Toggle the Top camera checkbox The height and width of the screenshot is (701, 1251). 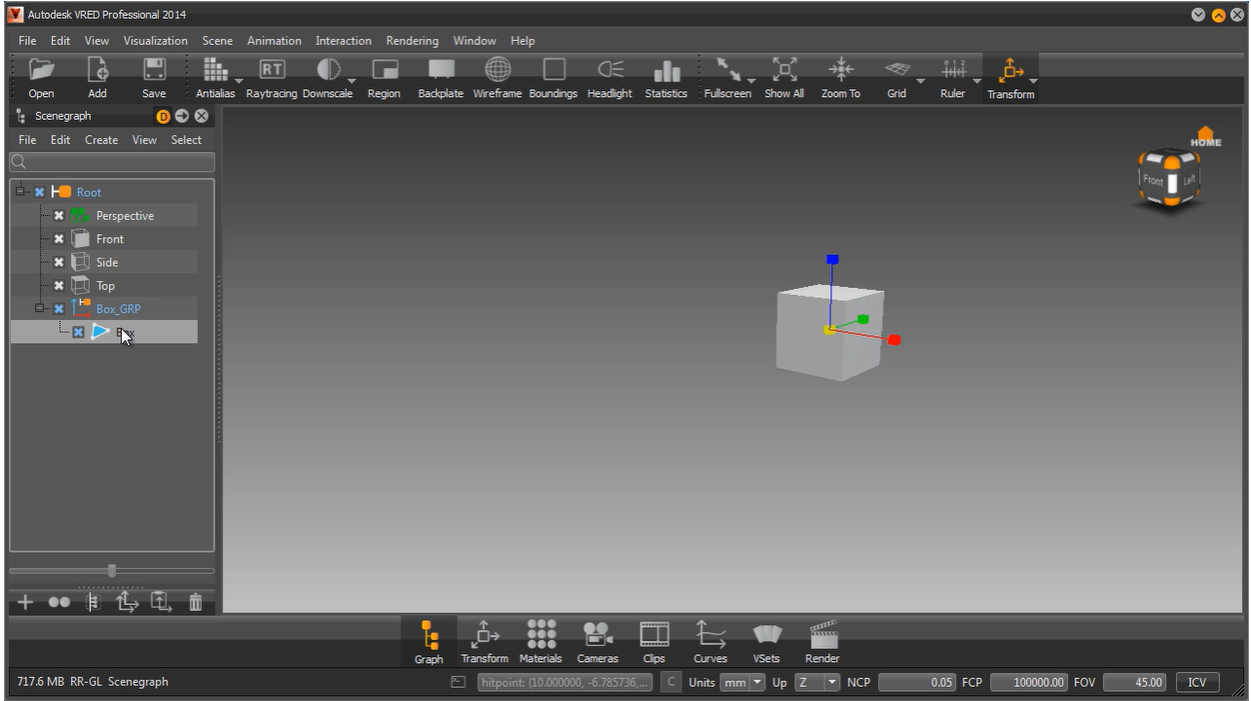59,285
